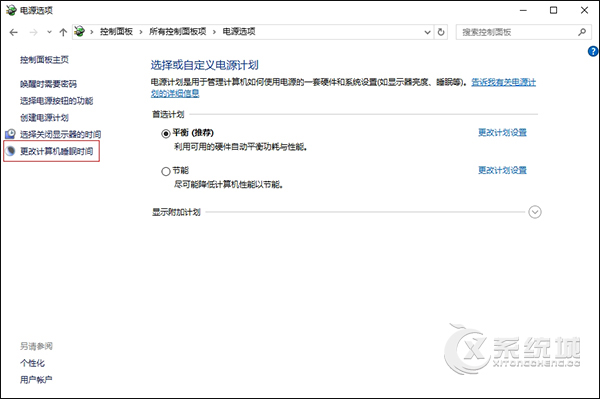Open recent locations dropdown arrow

tap(49, 33)
